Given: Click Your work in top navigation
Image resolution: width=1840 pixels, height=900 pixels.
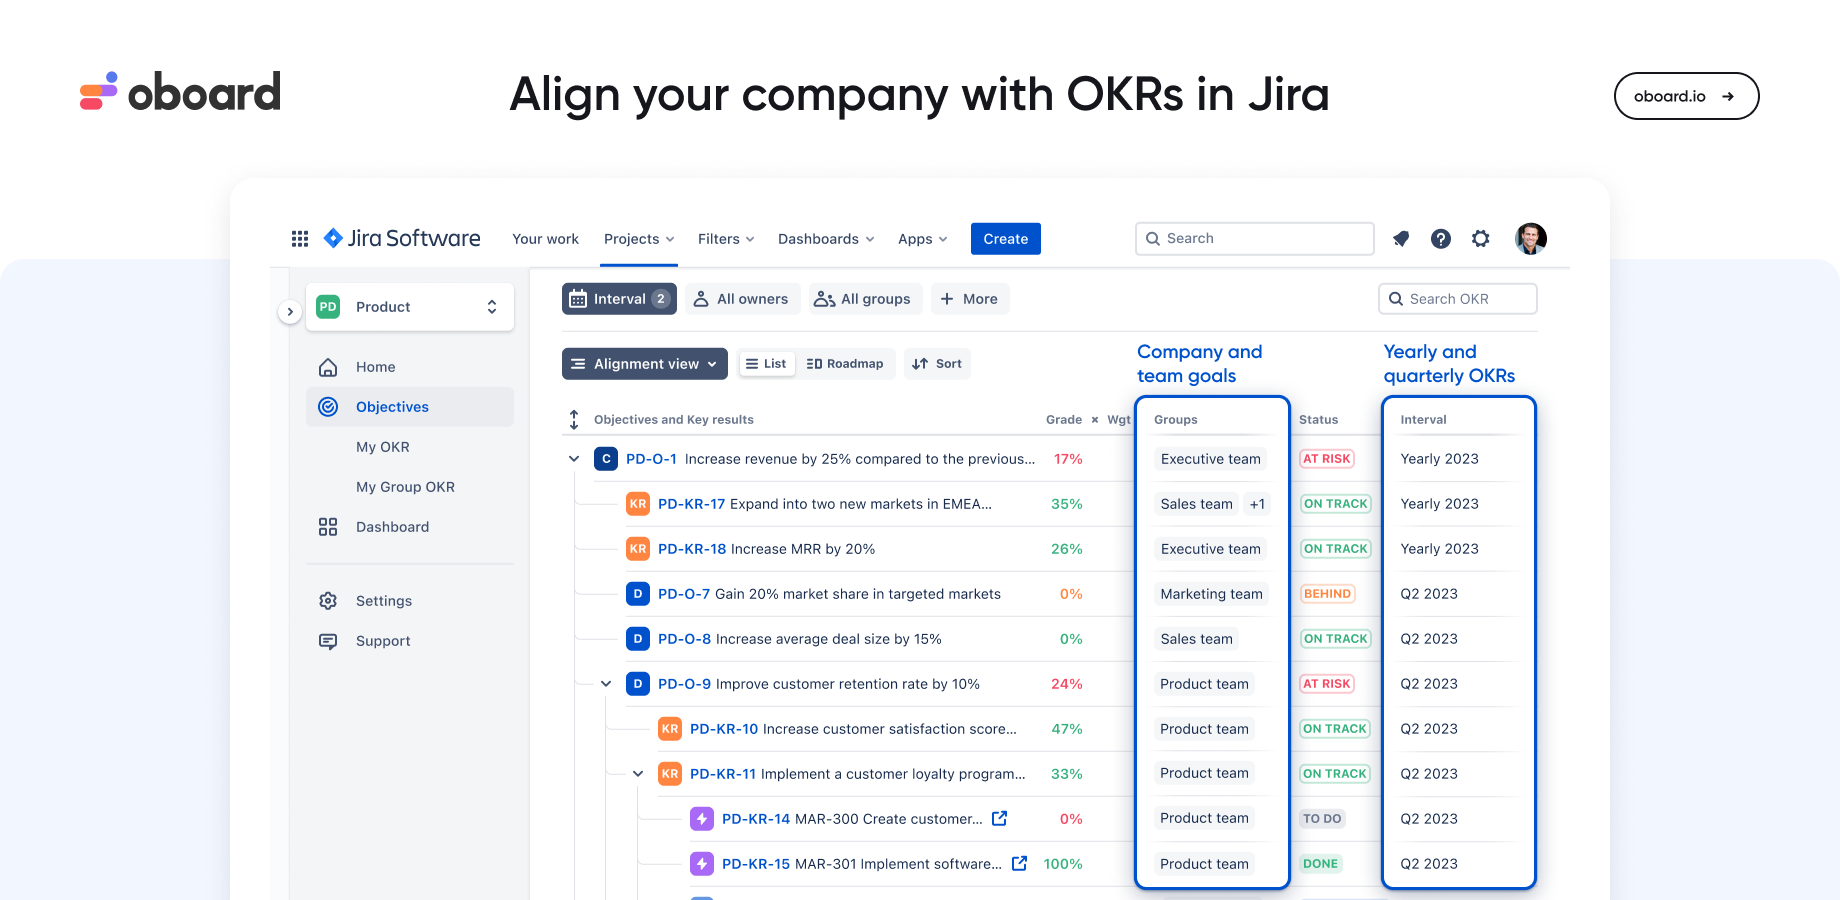Looking at the screenshot, I should coord(545,239).
